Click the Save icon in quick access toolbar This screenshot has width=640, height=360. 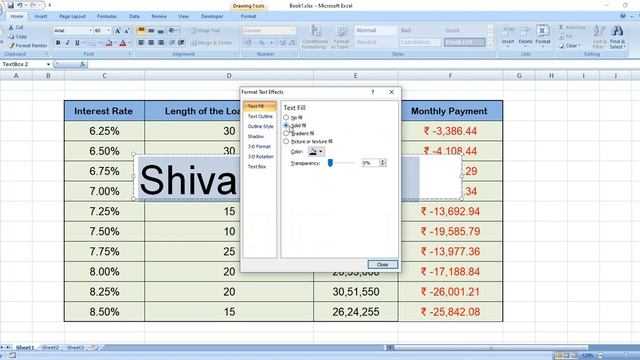(11, 5)
